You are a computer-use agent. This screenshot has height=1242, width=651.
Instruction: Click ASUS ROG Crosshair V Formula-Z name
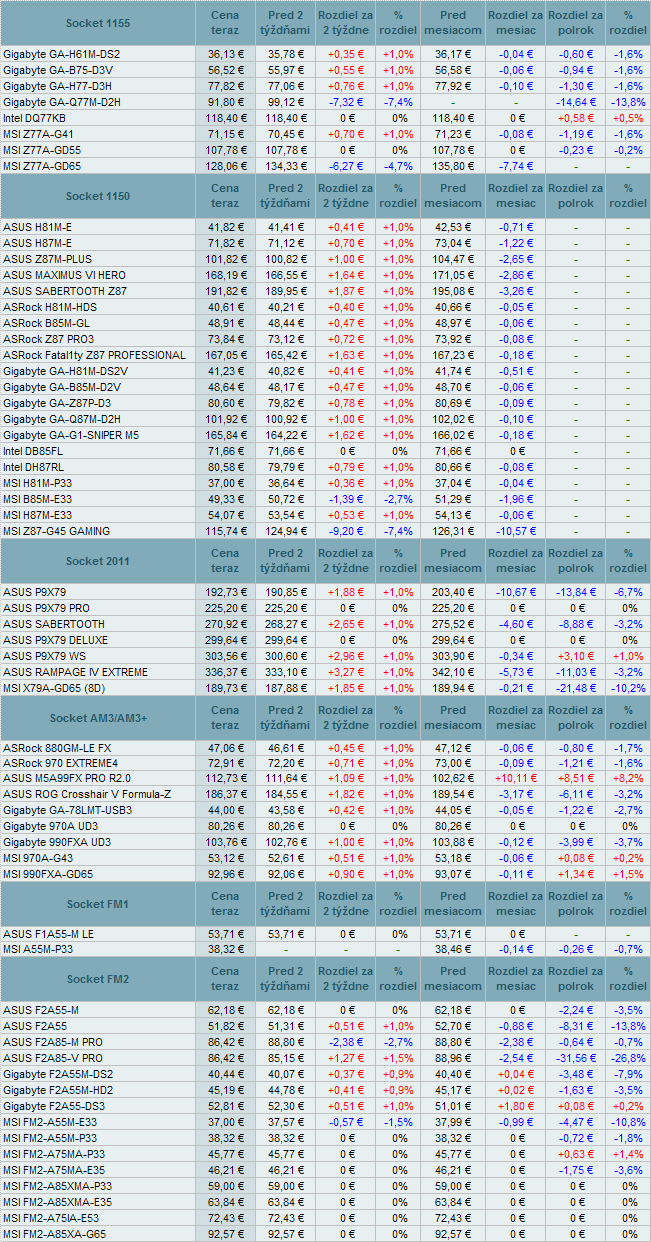coord(87,794)
